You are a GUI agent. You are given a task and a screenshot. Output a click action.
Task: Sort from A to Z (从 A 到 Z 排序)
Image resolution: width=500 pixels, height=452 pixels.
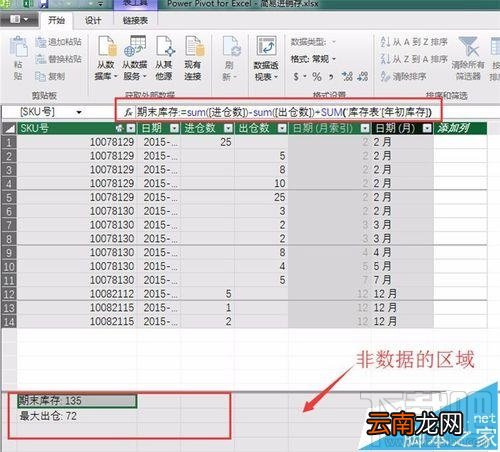pyautogui.click(x=414, y=42)
